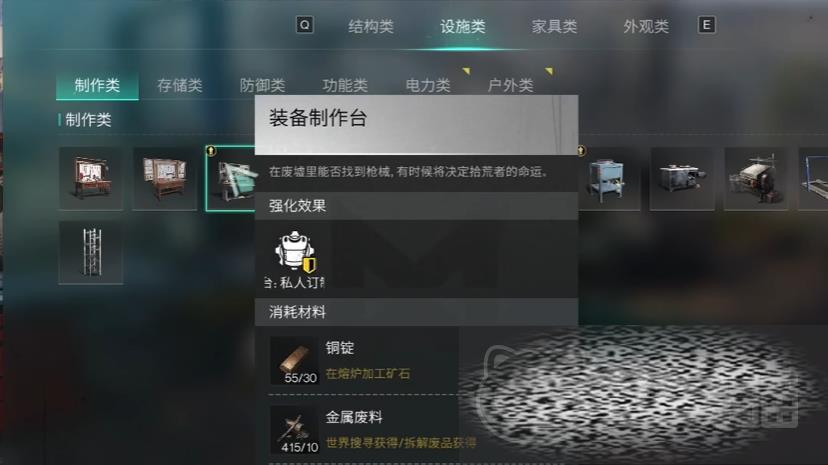Image resolution: width=828 pixels, height=465 pixels.
Task: Select the metal scaffold tower icon
Action: tap(91, 253)
